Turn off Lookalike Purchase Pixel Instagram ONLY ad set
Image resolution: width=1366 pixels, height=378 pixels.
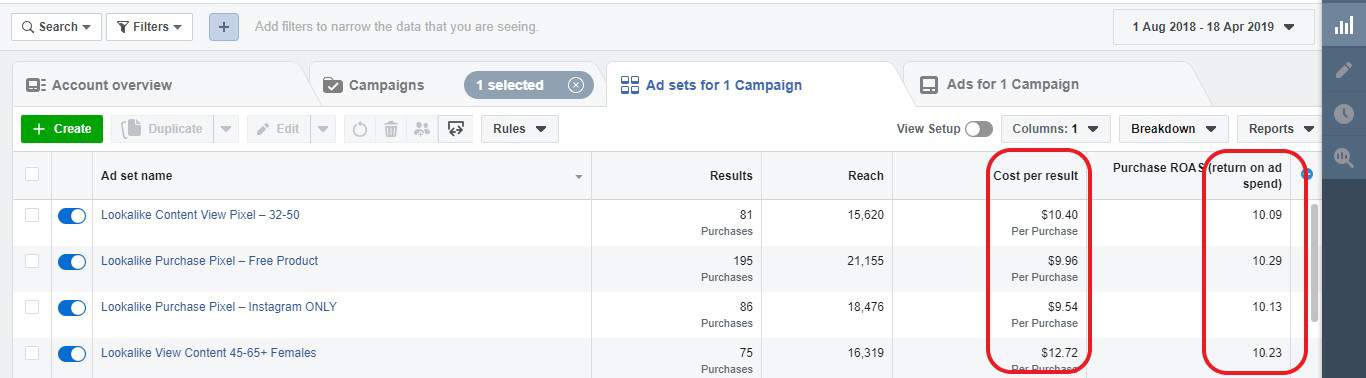pos(72,307)
